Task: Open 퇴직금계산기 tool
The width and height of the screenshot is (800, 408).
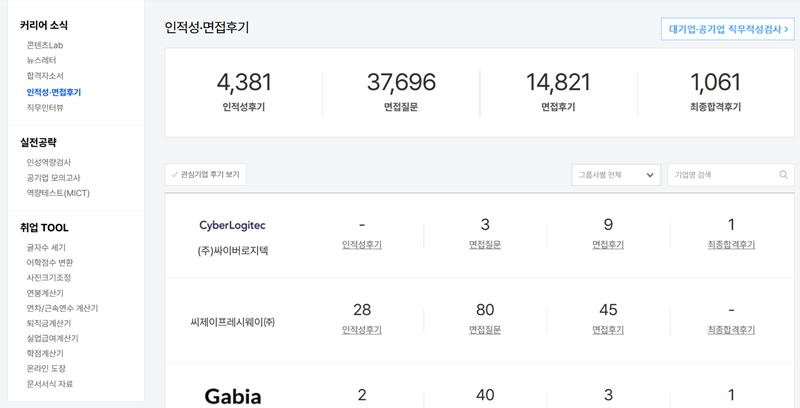Action: [x=48, y=323]
